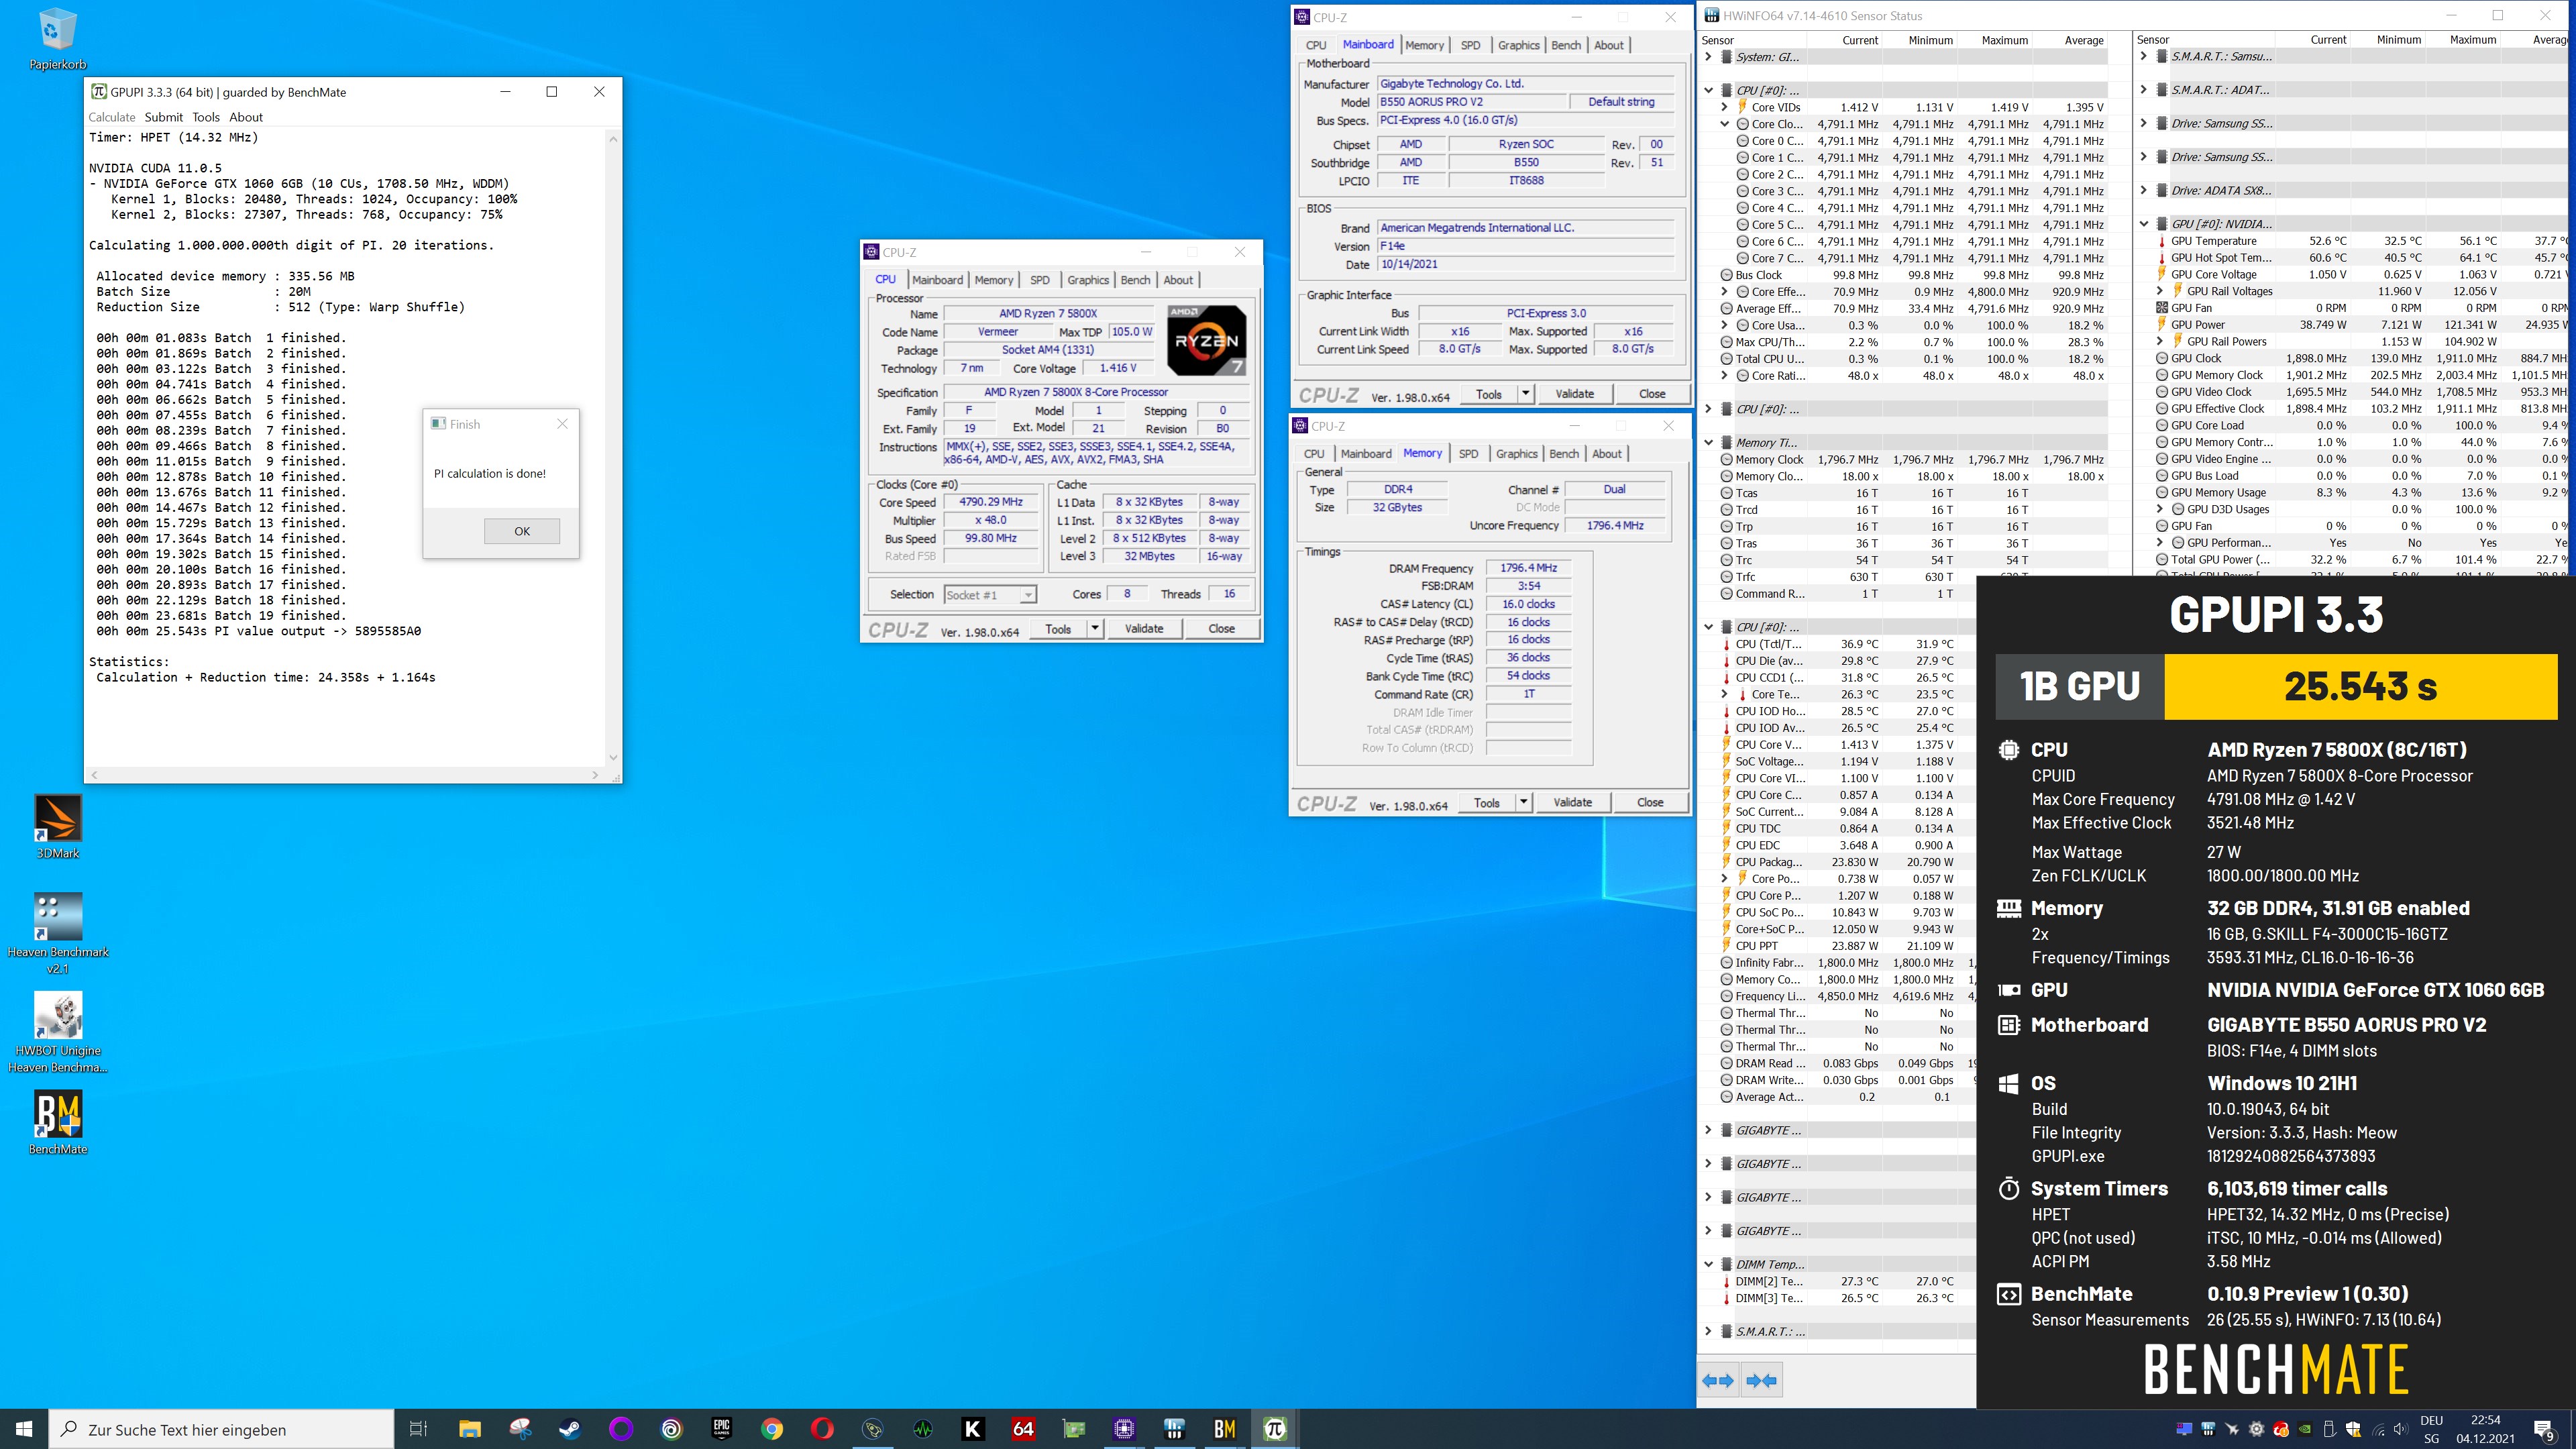Collapse the GPU [#0]: NVIDIA sensor group
Screen dimensions: 2576x1449
pyautogui.click(x=2144, y=224)
